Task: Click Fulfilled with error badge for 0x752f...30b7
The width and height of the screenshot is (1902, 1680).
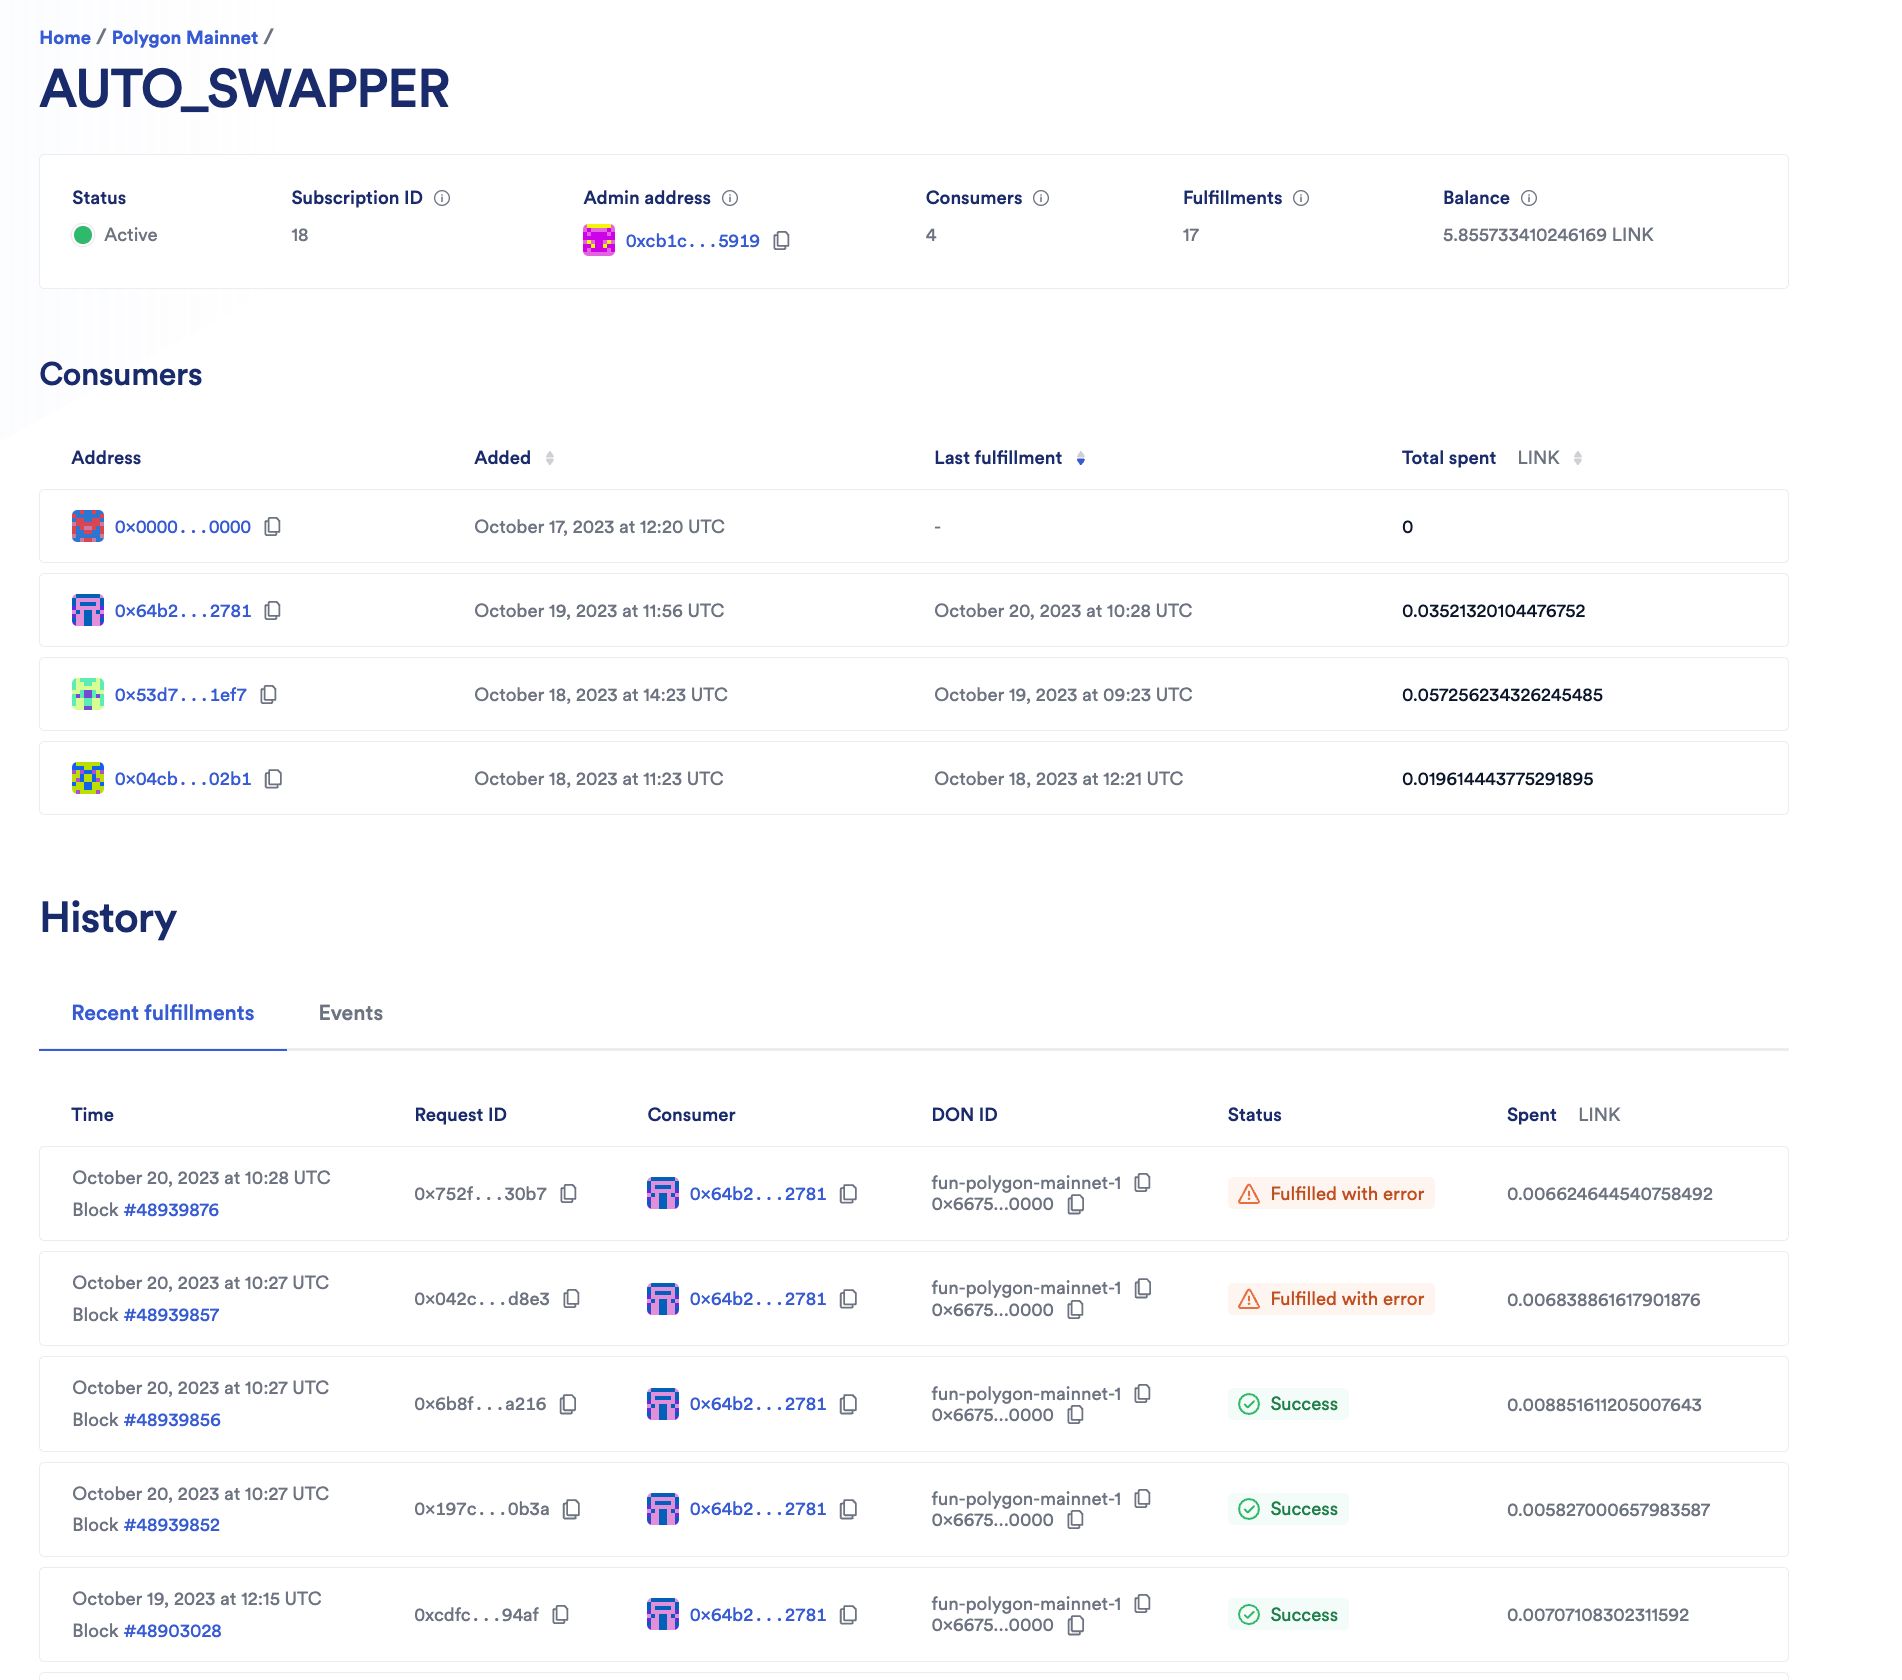Action: pyautogui.click(x=1331, y=1194)
